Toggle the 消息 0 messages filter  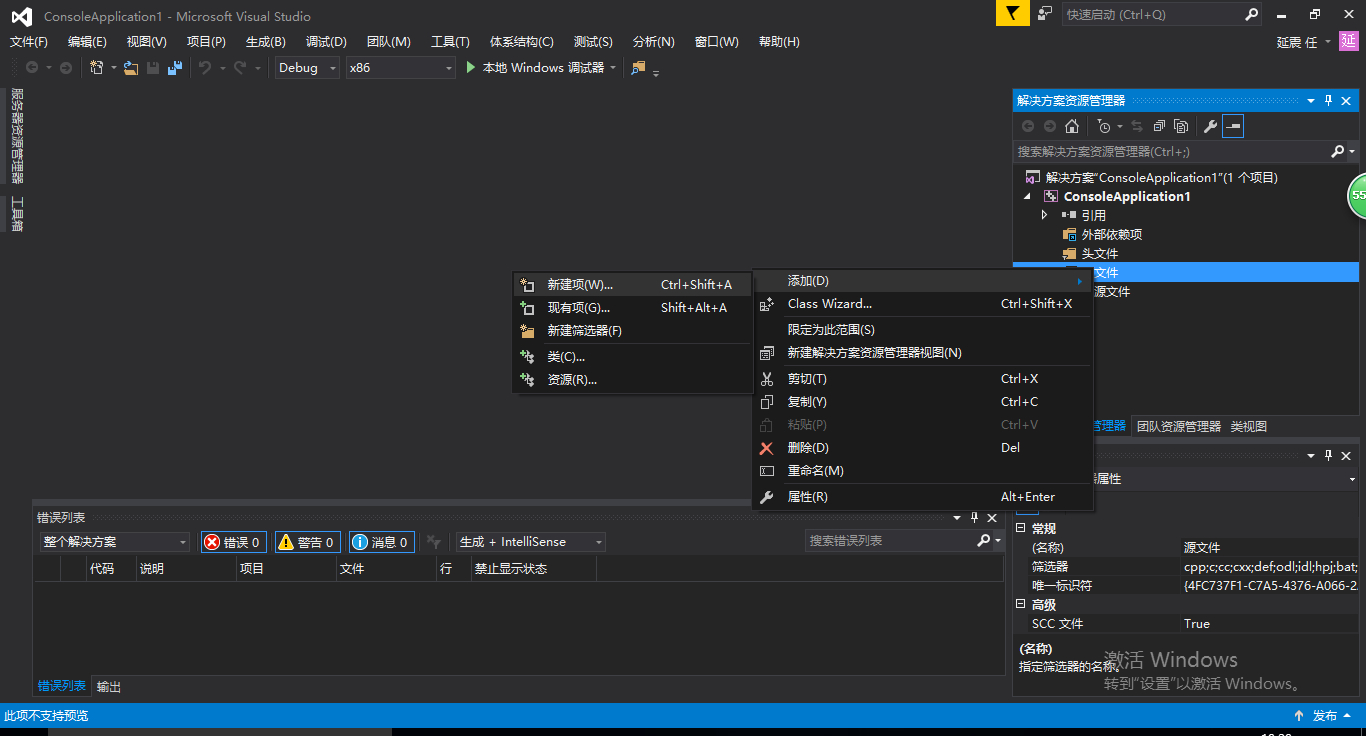click(382, 542)
